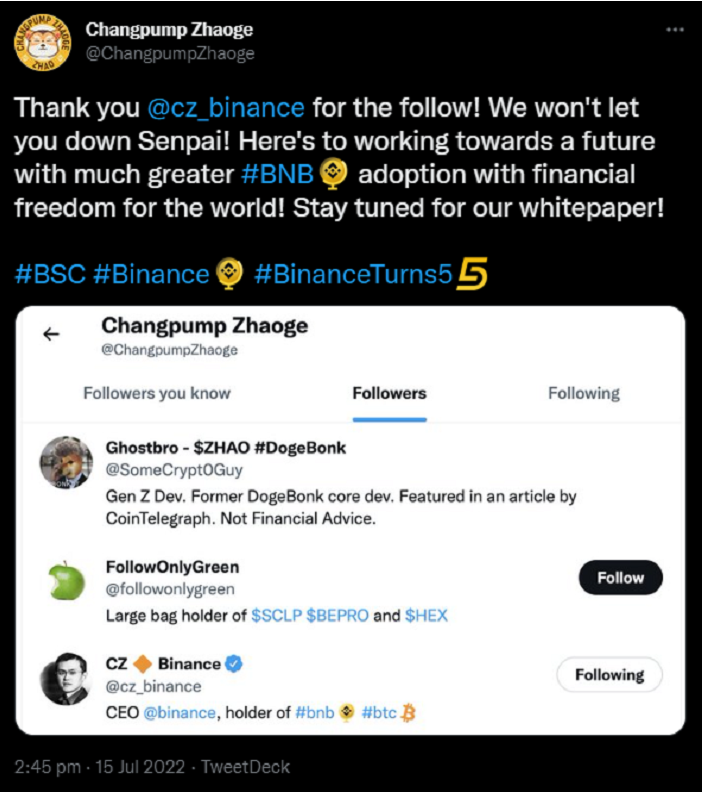
Task: Click the blue verified badge beside CZ Binance
Action: pos(234,664)
